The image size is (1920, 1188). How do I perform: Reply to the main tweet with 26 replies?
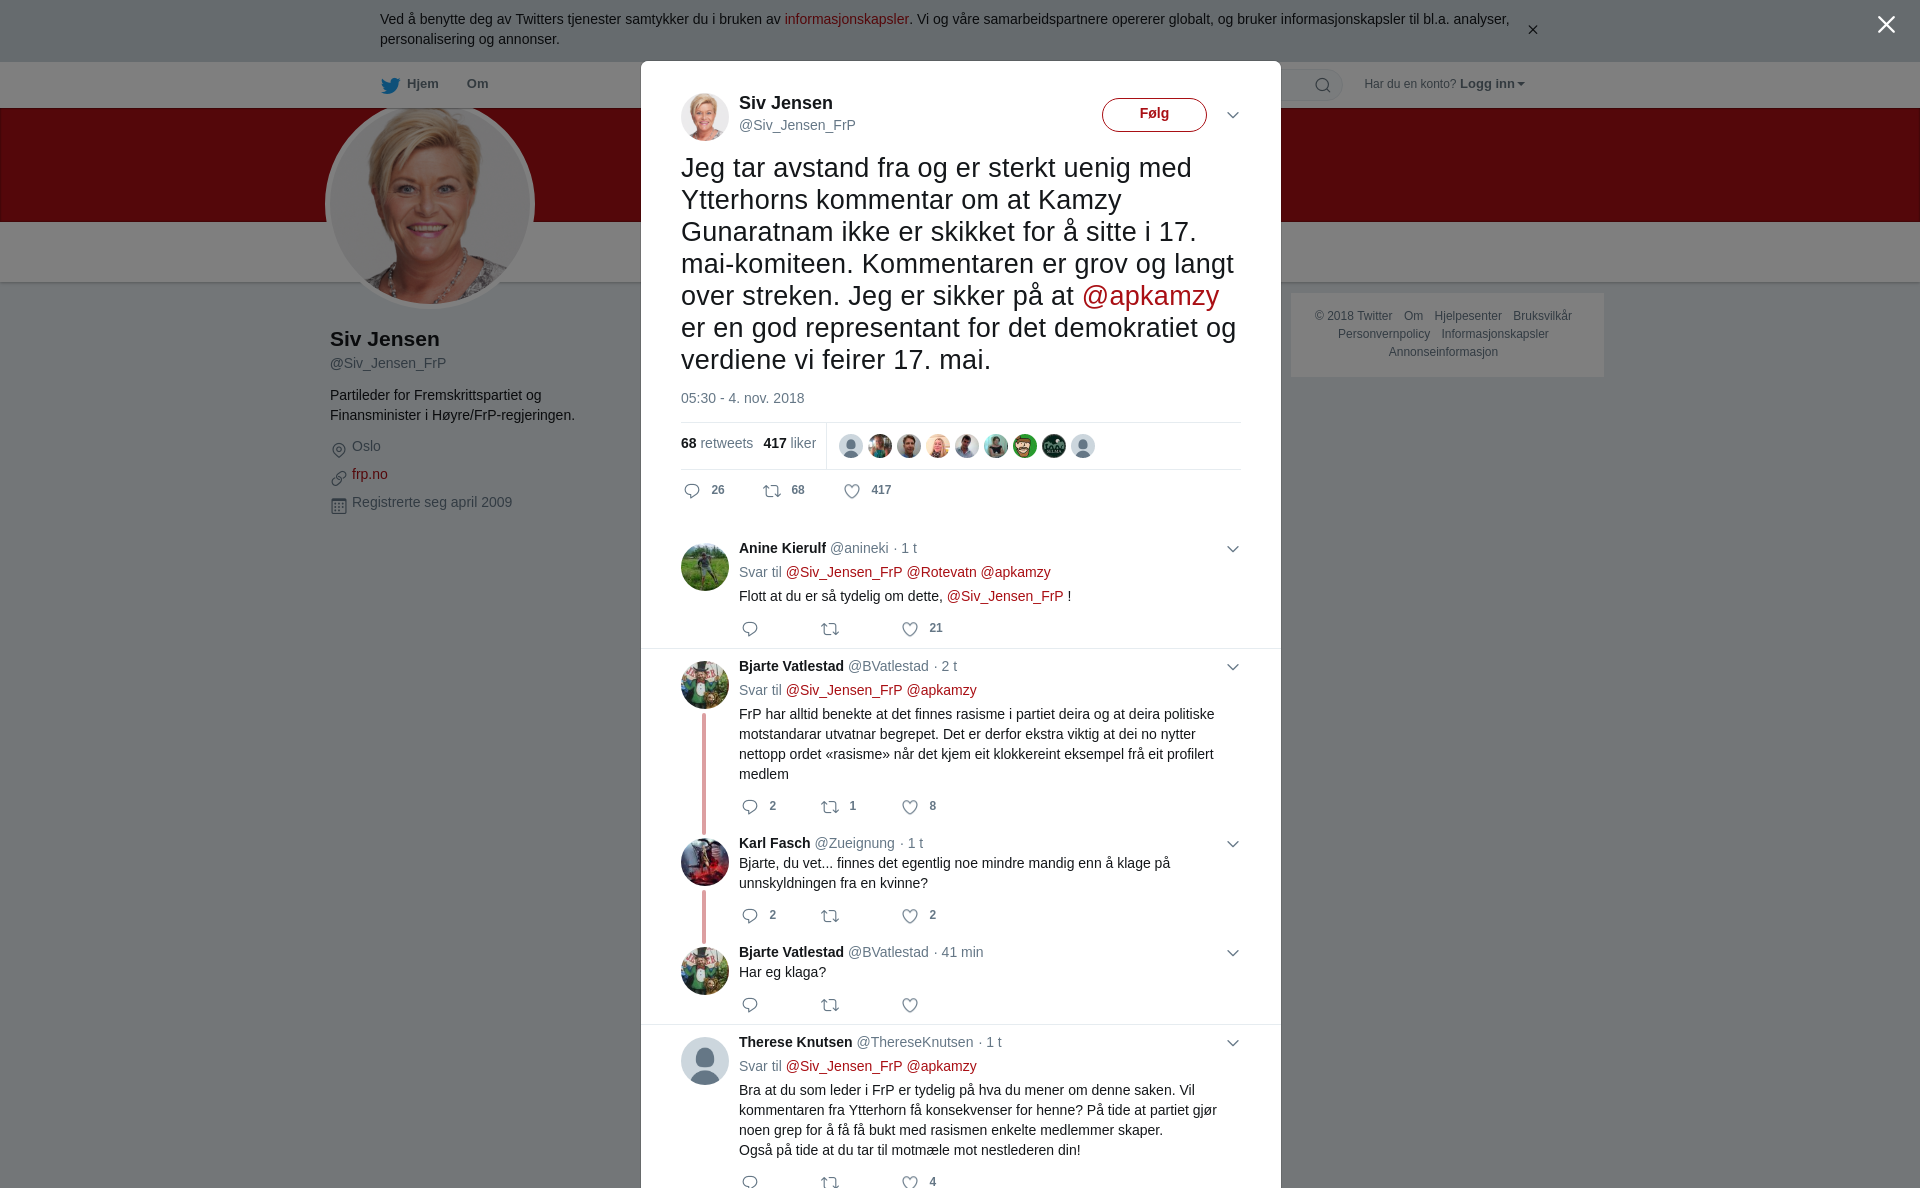pos(692,491)
